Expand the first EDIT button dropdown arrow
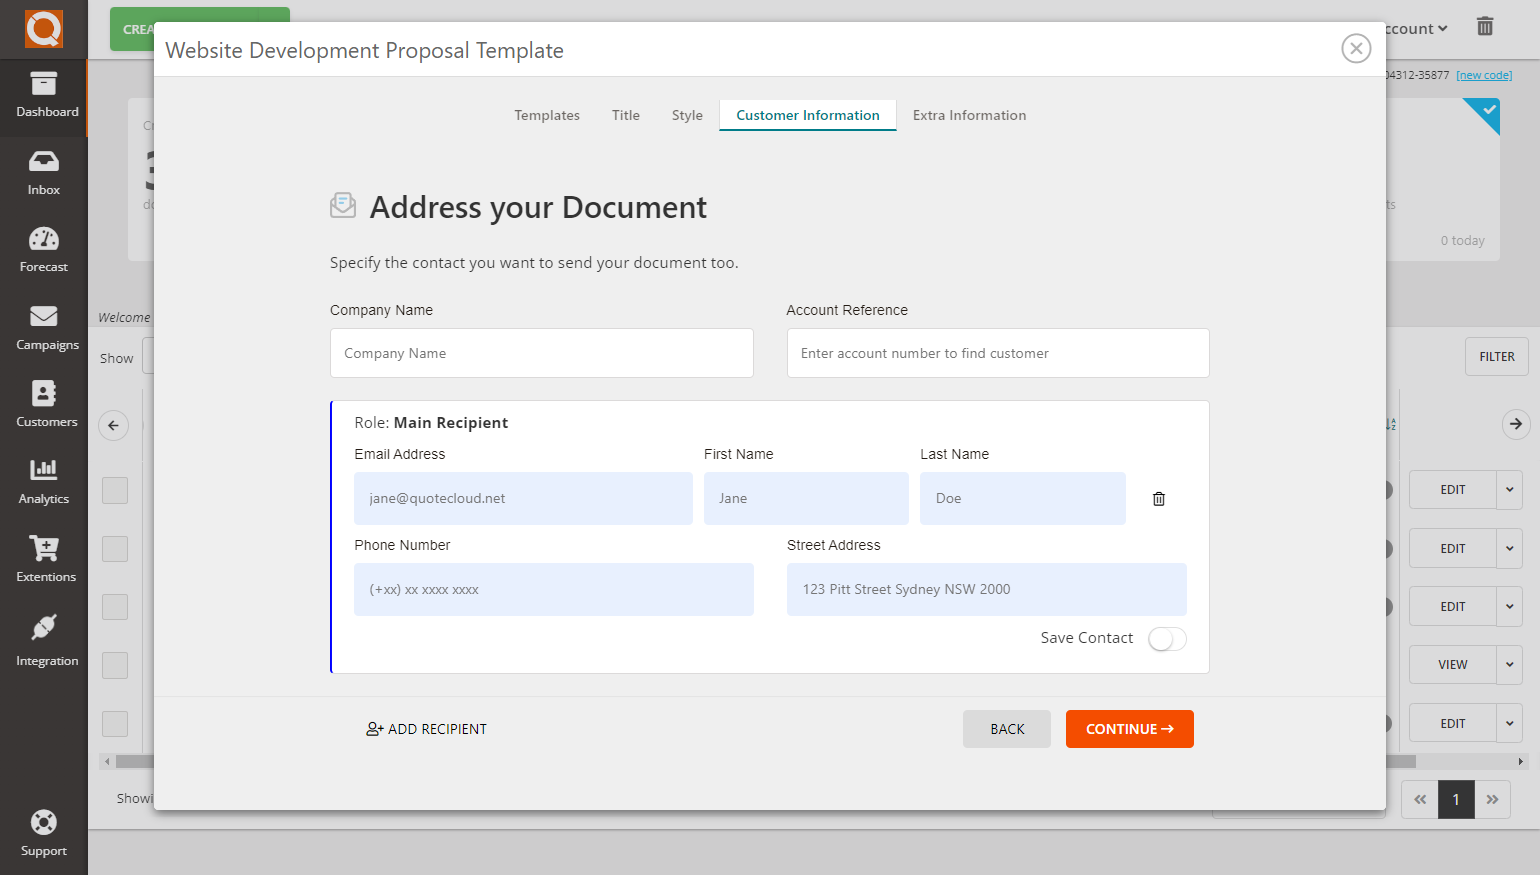 point(1510,490)
